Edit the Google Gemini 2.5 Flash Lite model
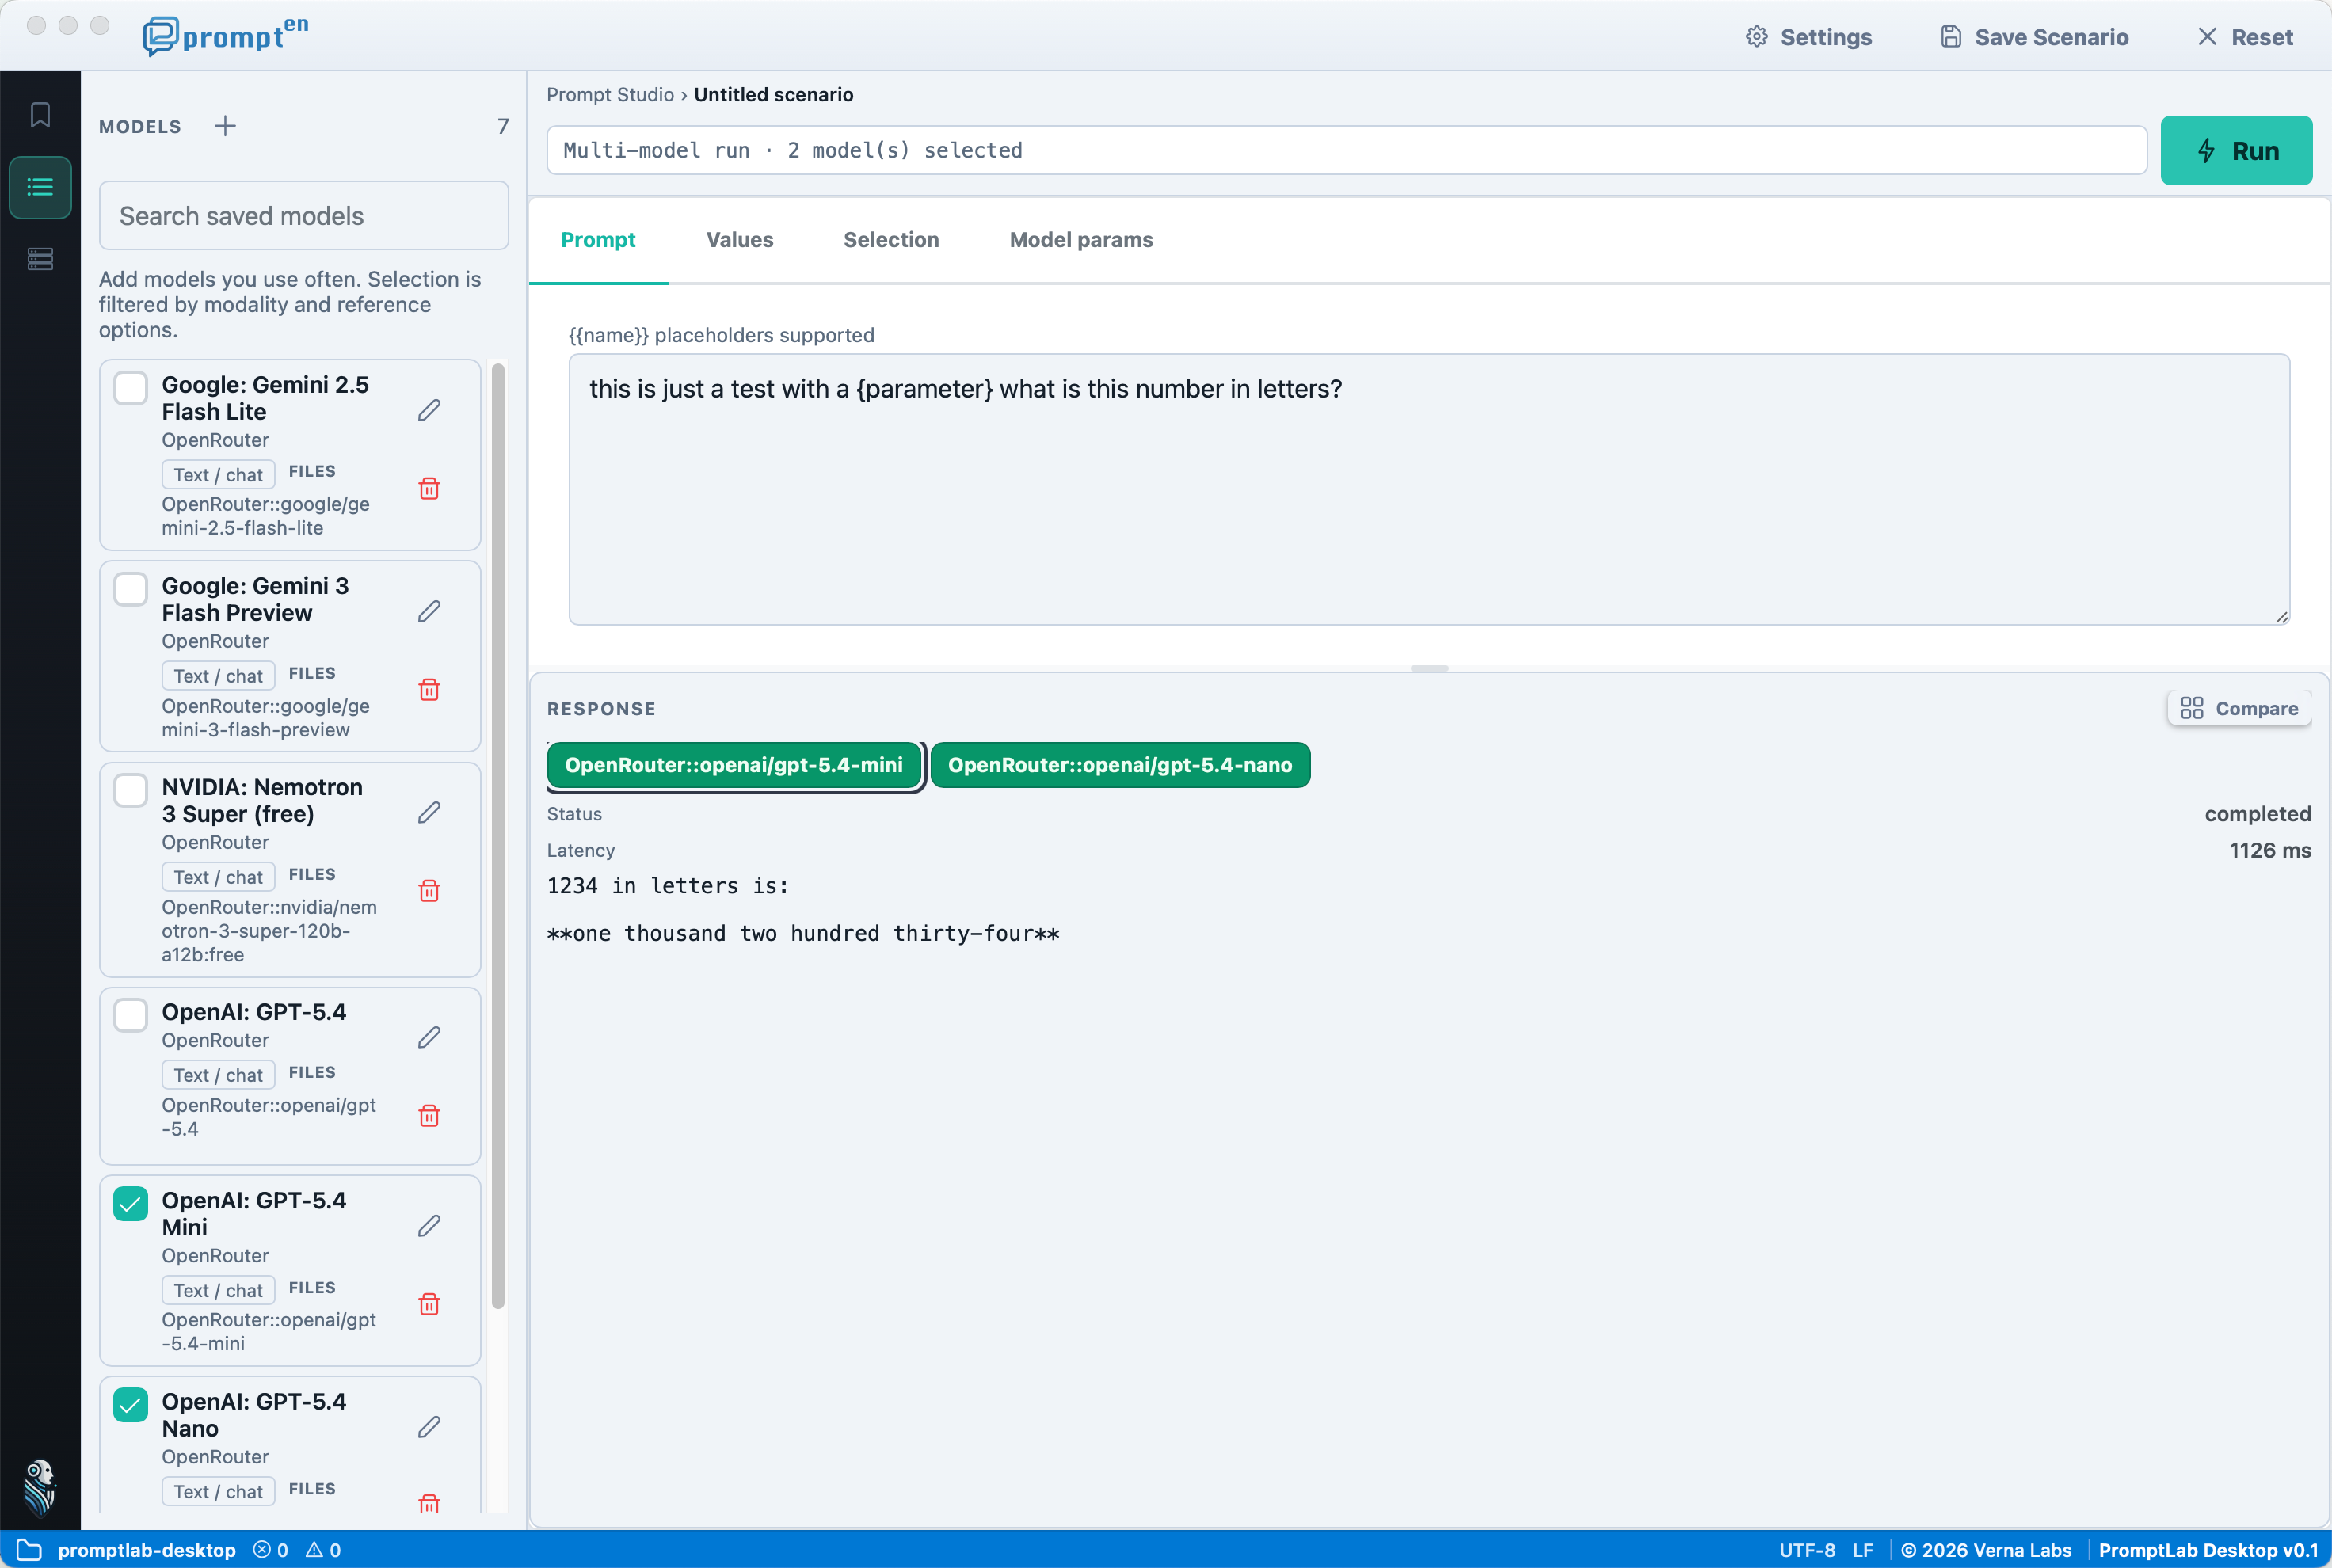The image size is (2332, 1568). [x=429, y=410]
